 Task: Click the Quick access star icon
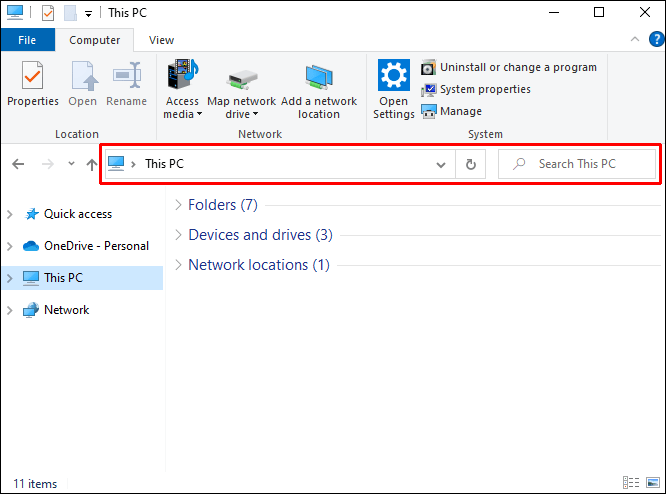click(31, 214)
